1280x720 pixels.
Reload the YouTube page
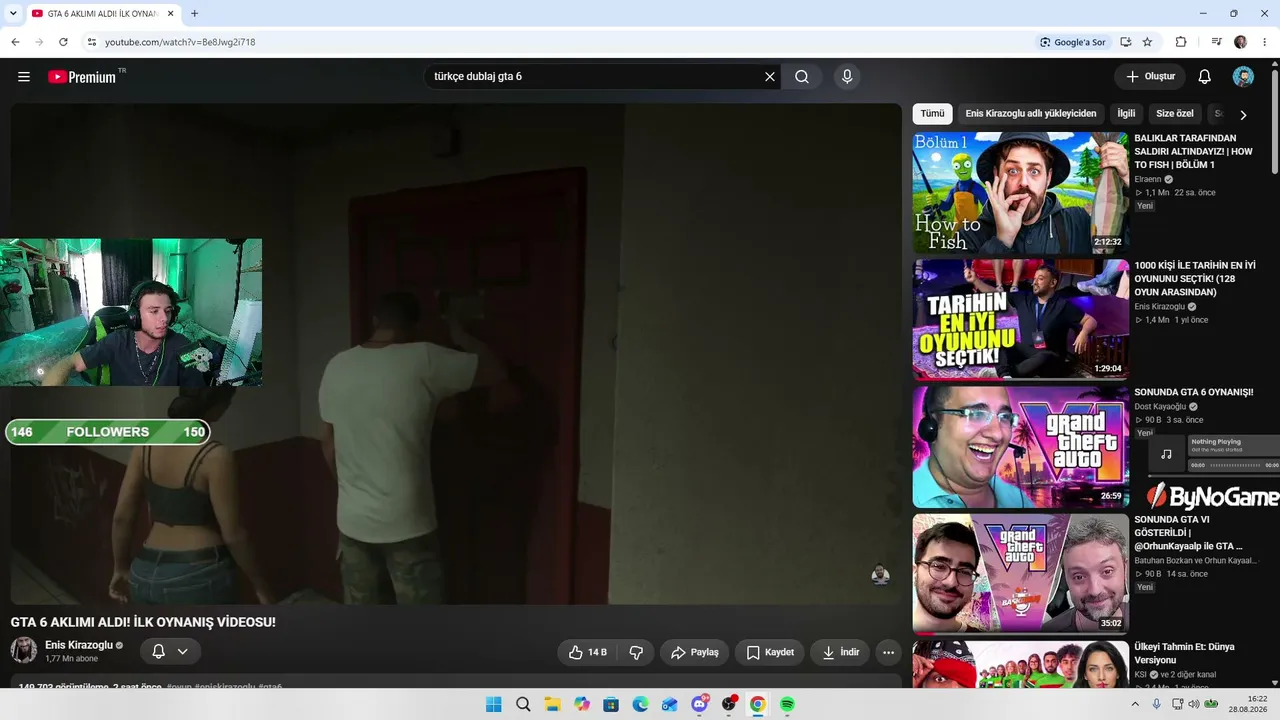[x=63, y=42]
